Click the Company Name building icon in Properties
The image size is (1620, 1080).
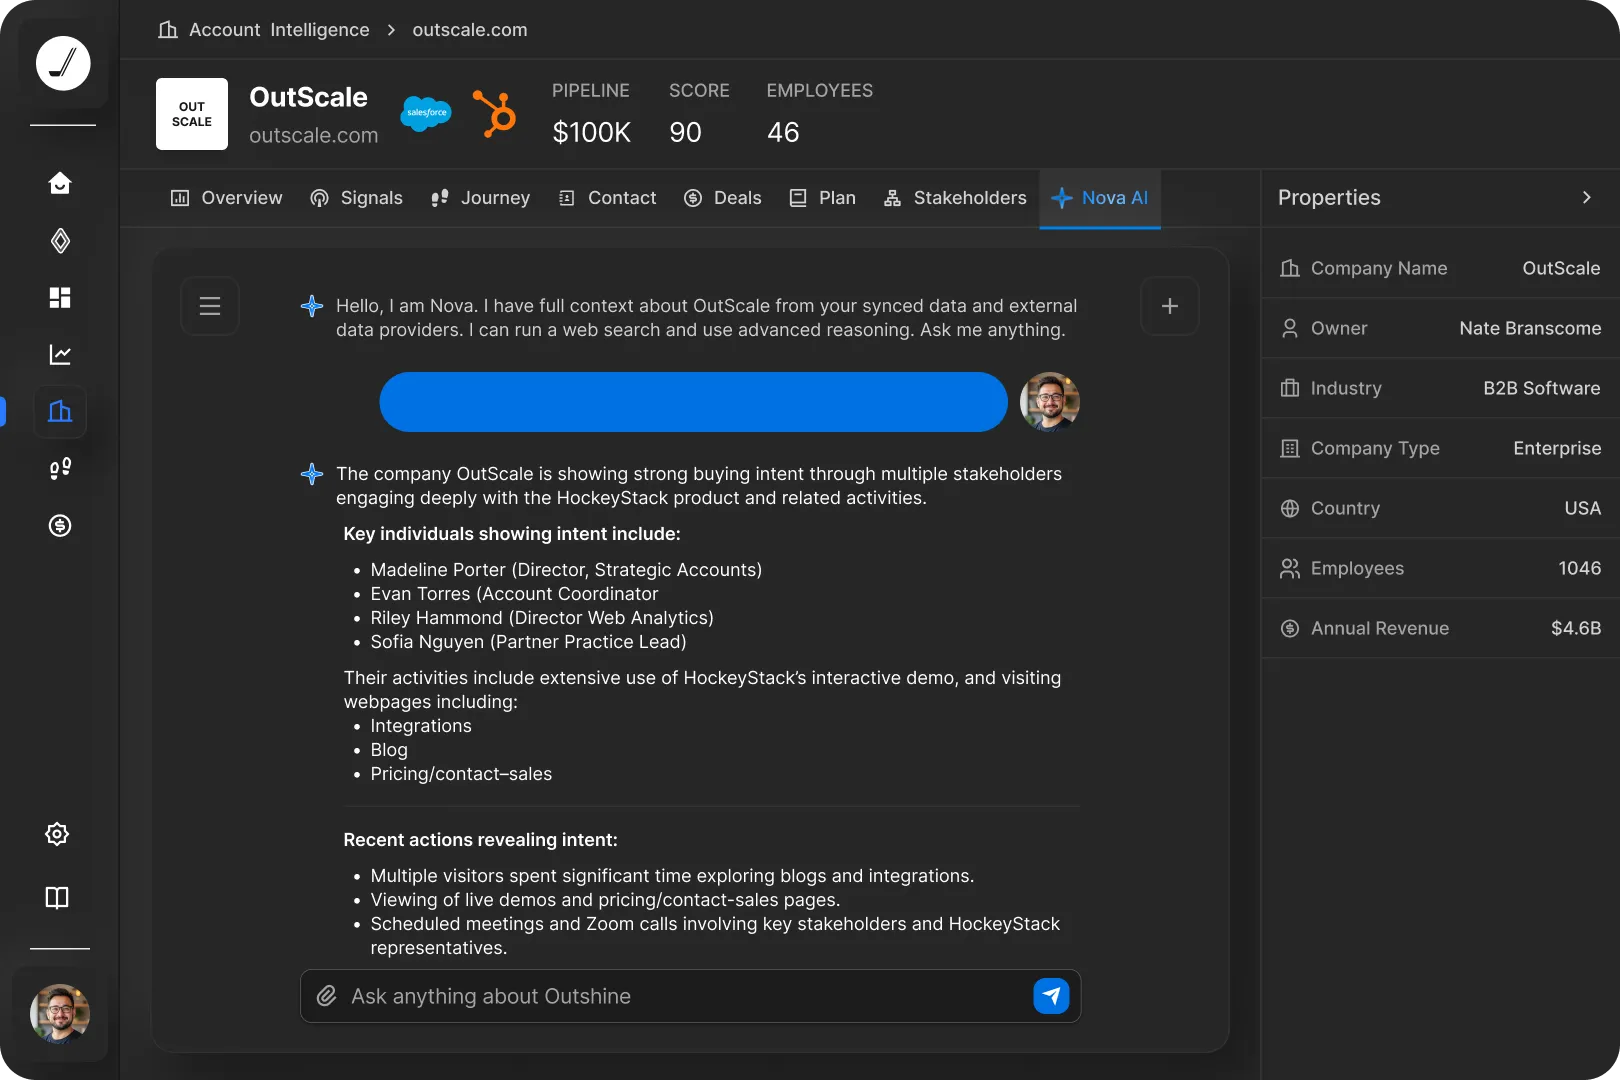point(1290,268)
